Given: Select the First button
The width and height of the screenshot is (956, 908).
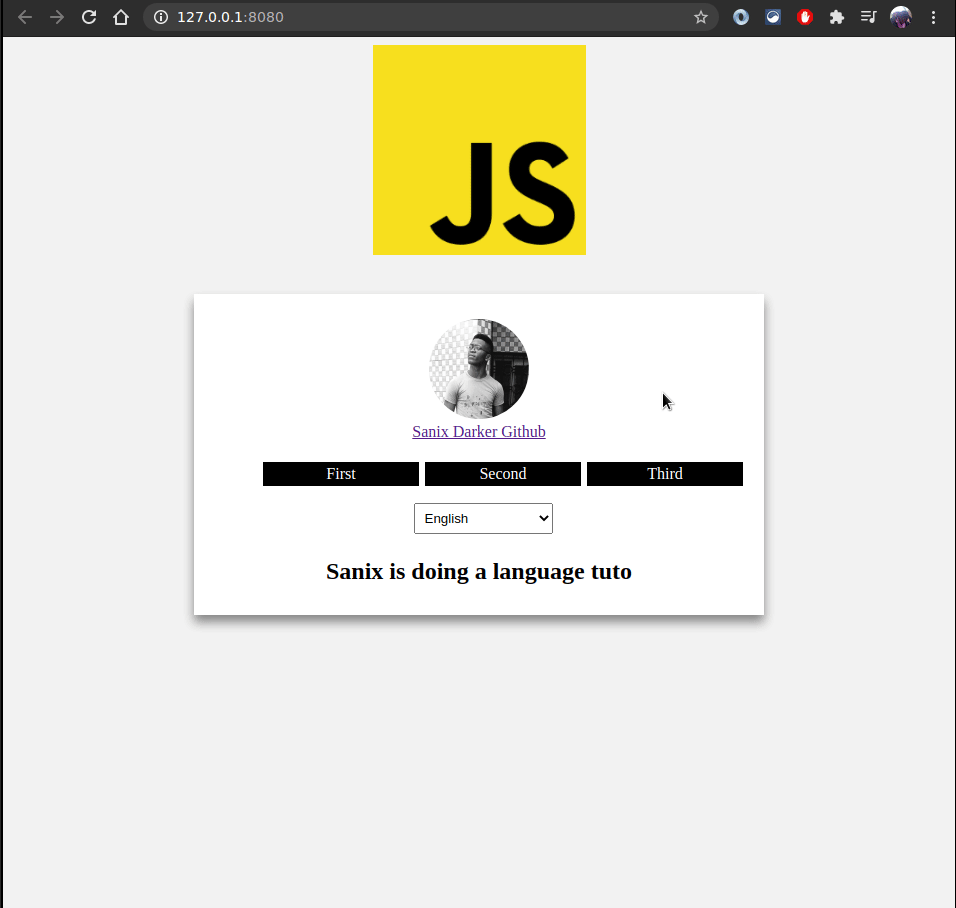Looking at the screenshot, I should tap(341, 474).
